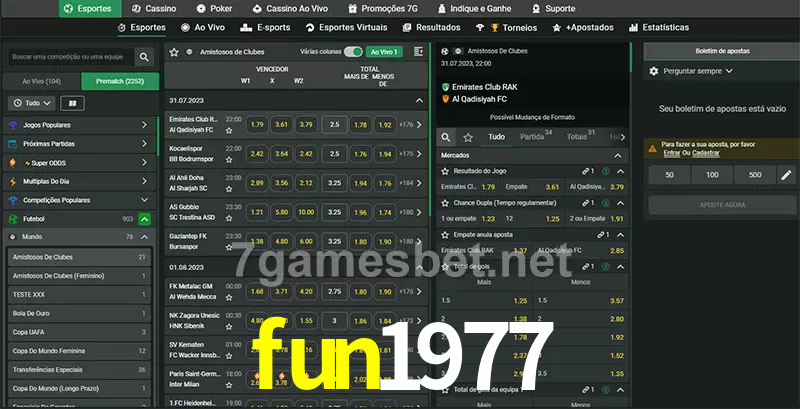The image size is (800, 409).
Task: Click the layout view icon next to Tudo
Action: coord(72,103)
